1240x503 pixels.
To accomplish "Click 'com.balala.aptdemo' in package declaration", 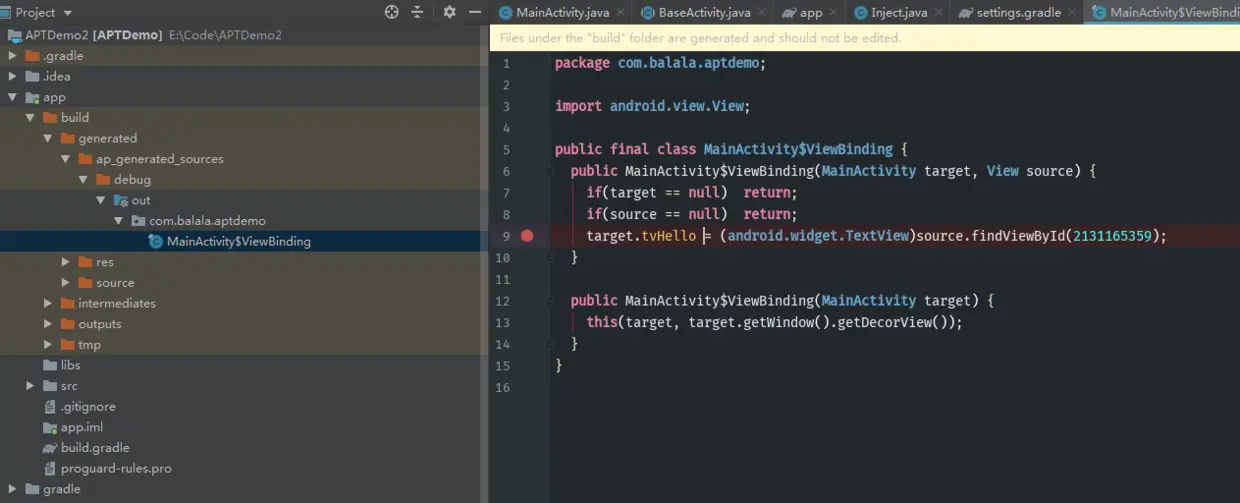I will pos(688,63).
